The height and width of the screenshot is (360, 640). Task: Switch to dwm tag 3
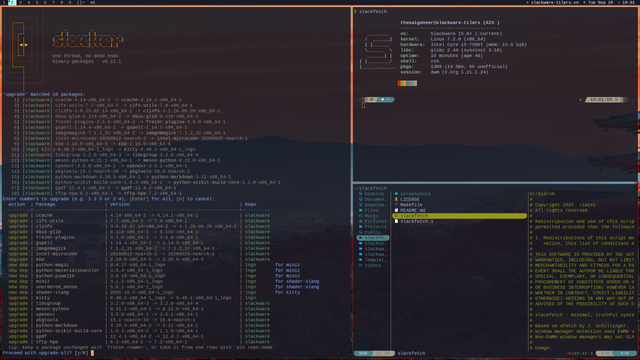click(x=20, y=2)
